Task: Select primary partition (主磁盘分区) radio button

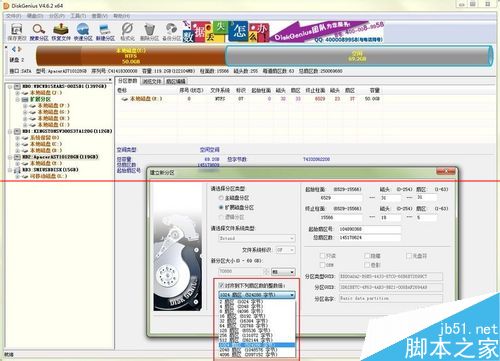Action: 221,198
